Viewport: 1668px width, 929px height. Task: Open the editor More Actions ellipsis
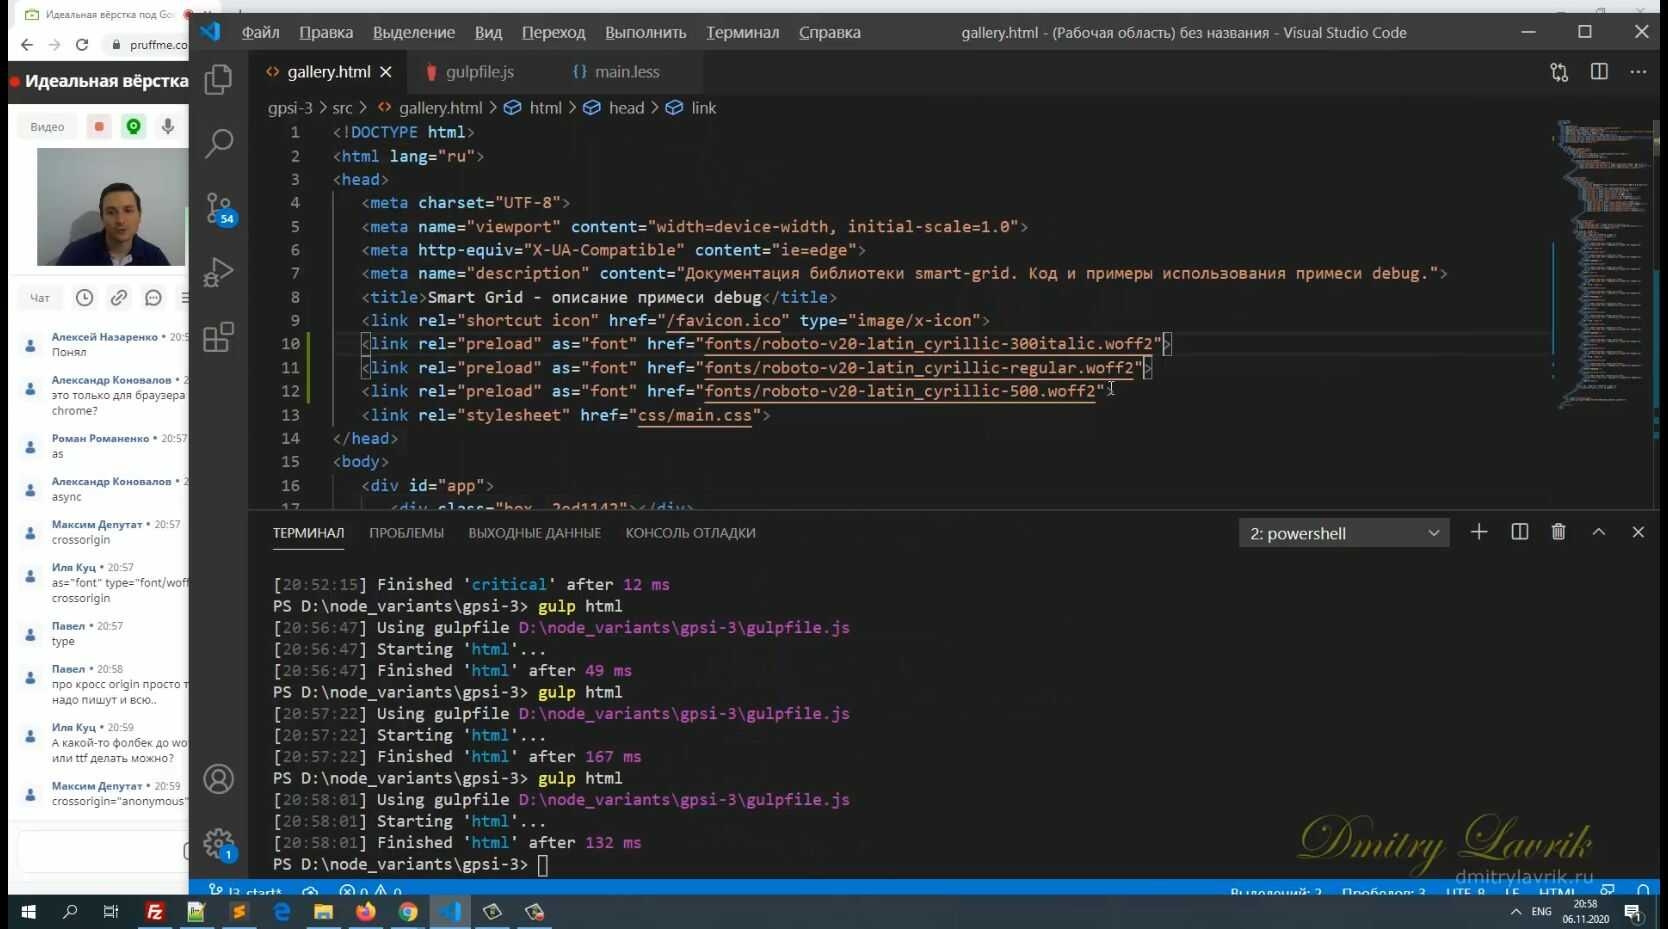click(1638, 72)
